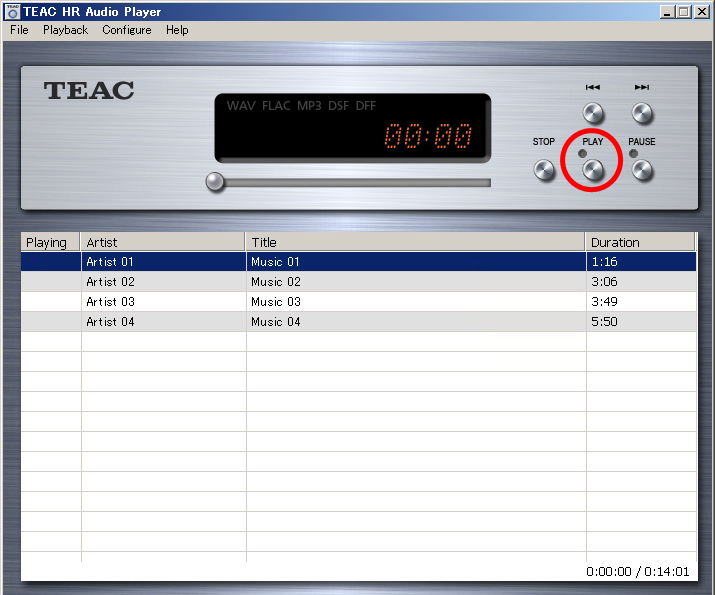Sort playlist by Title column header
The image size is (715, 595).
(x=415, y=242)
